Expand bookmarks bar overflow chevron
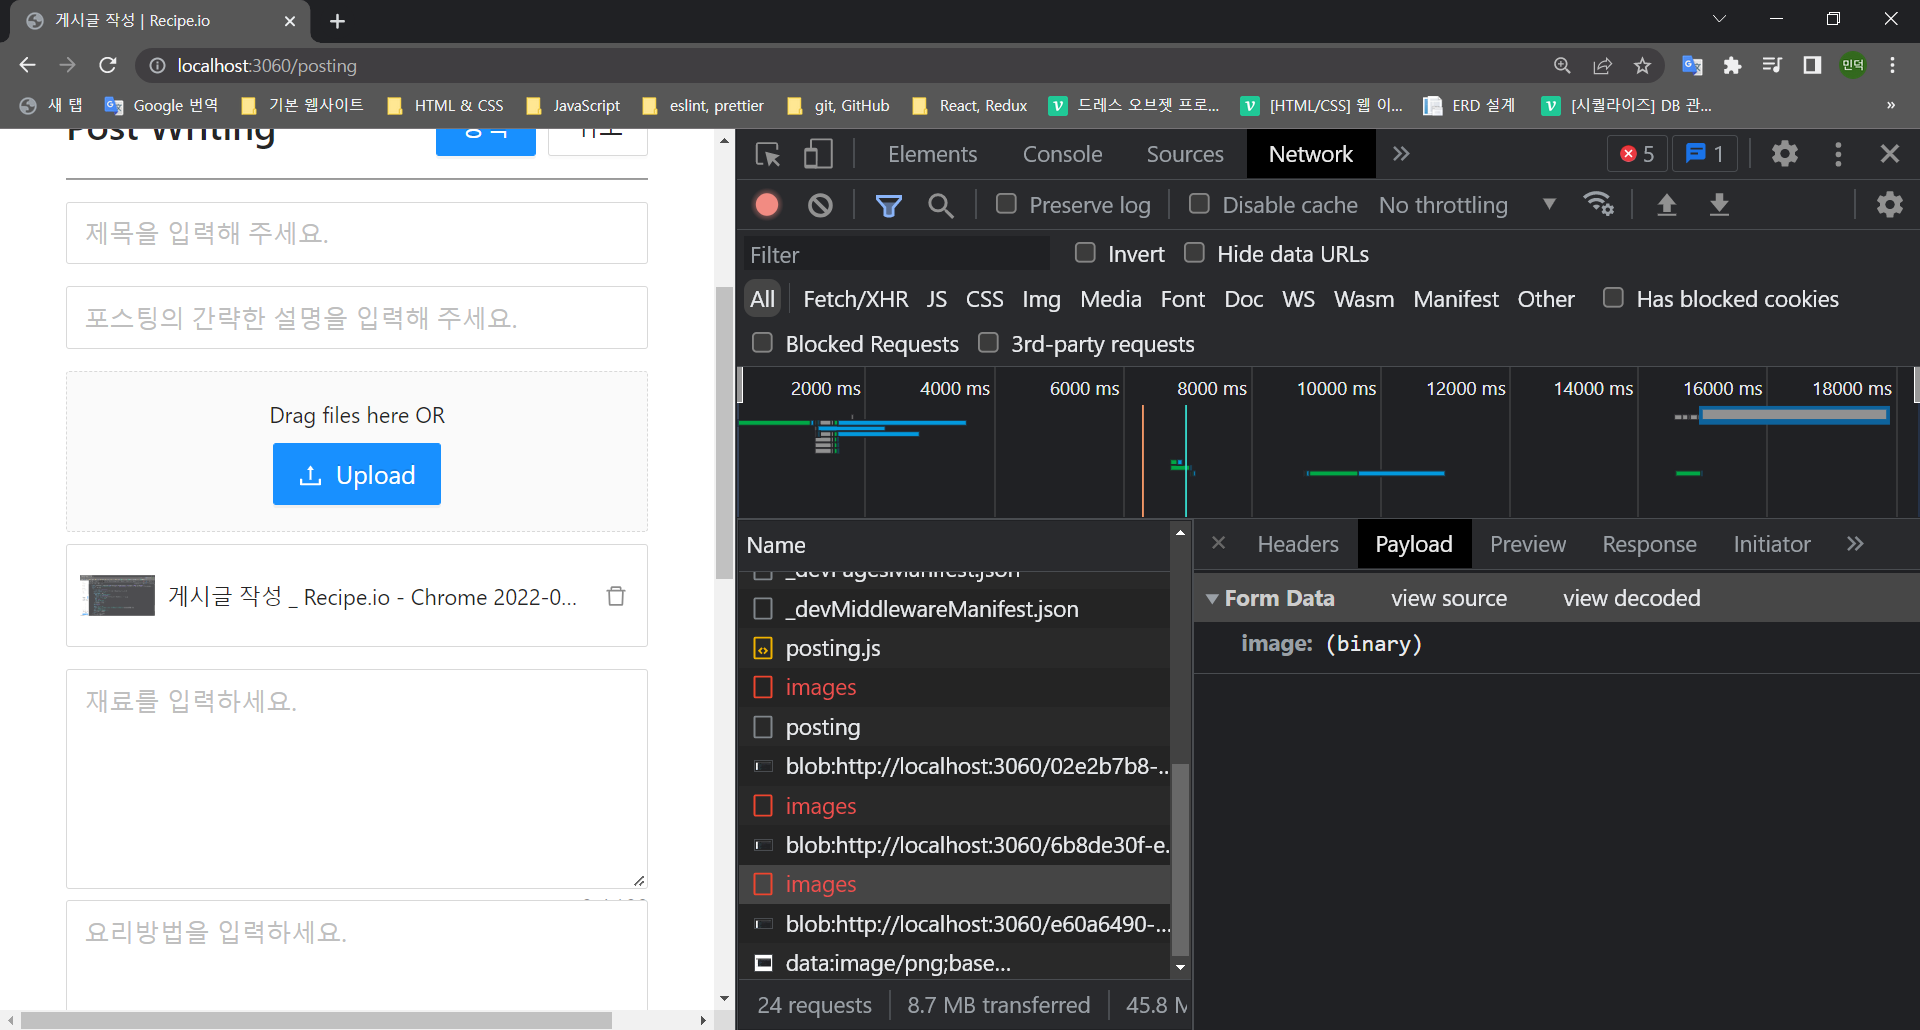This screenshot has width=1920, height=1030. point(1890,105)
